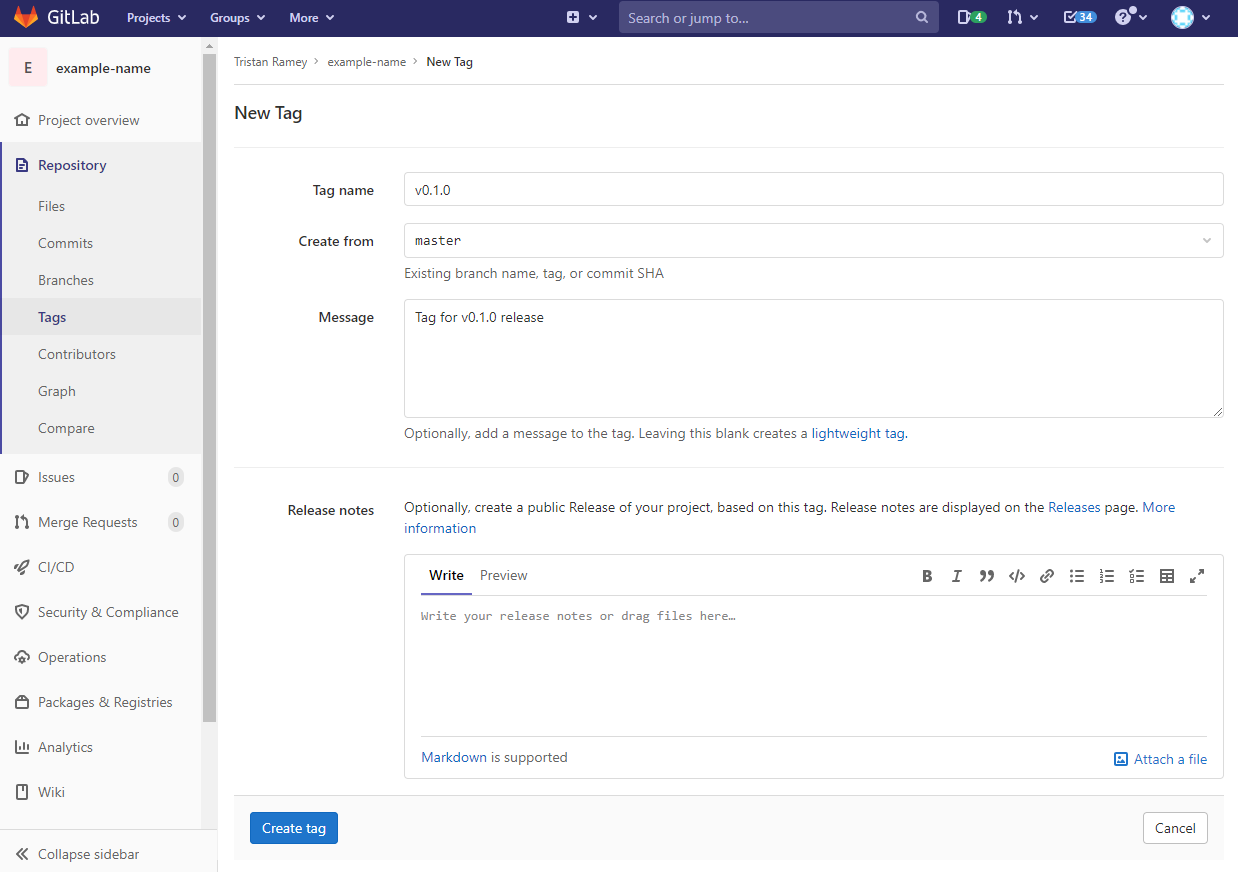Expand the Projects menu
Viewport: 1238px width, 872px height.
156,18
